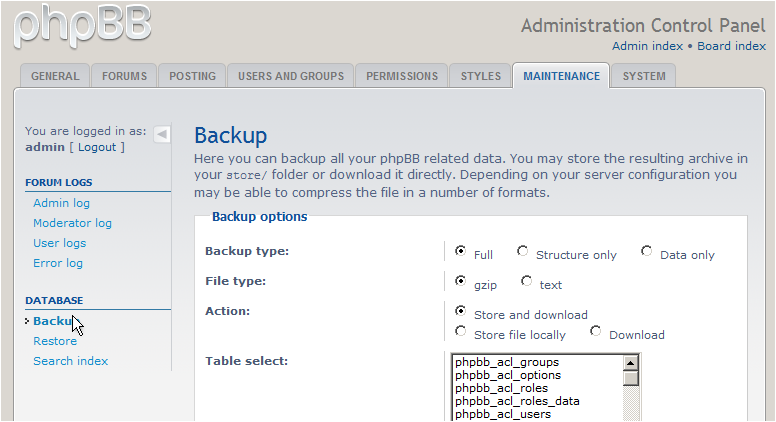Select phpbb_acl_users table entry
Viewport: 776px width, 422px height.
pyautogui.click(x=538, y=414)
